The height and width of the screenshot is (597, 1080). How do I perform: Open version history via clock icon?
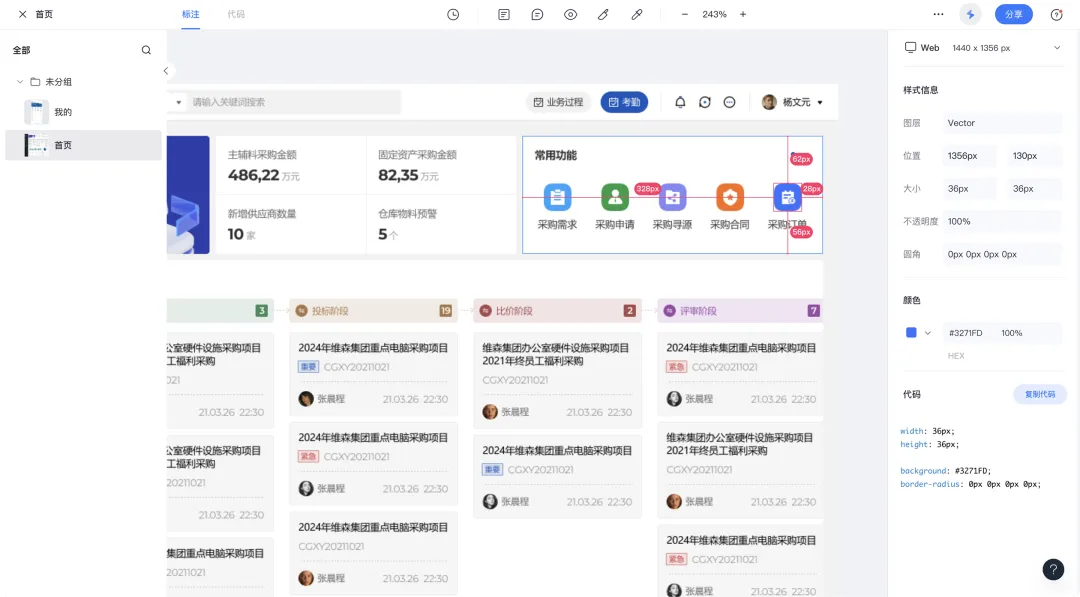453,14
